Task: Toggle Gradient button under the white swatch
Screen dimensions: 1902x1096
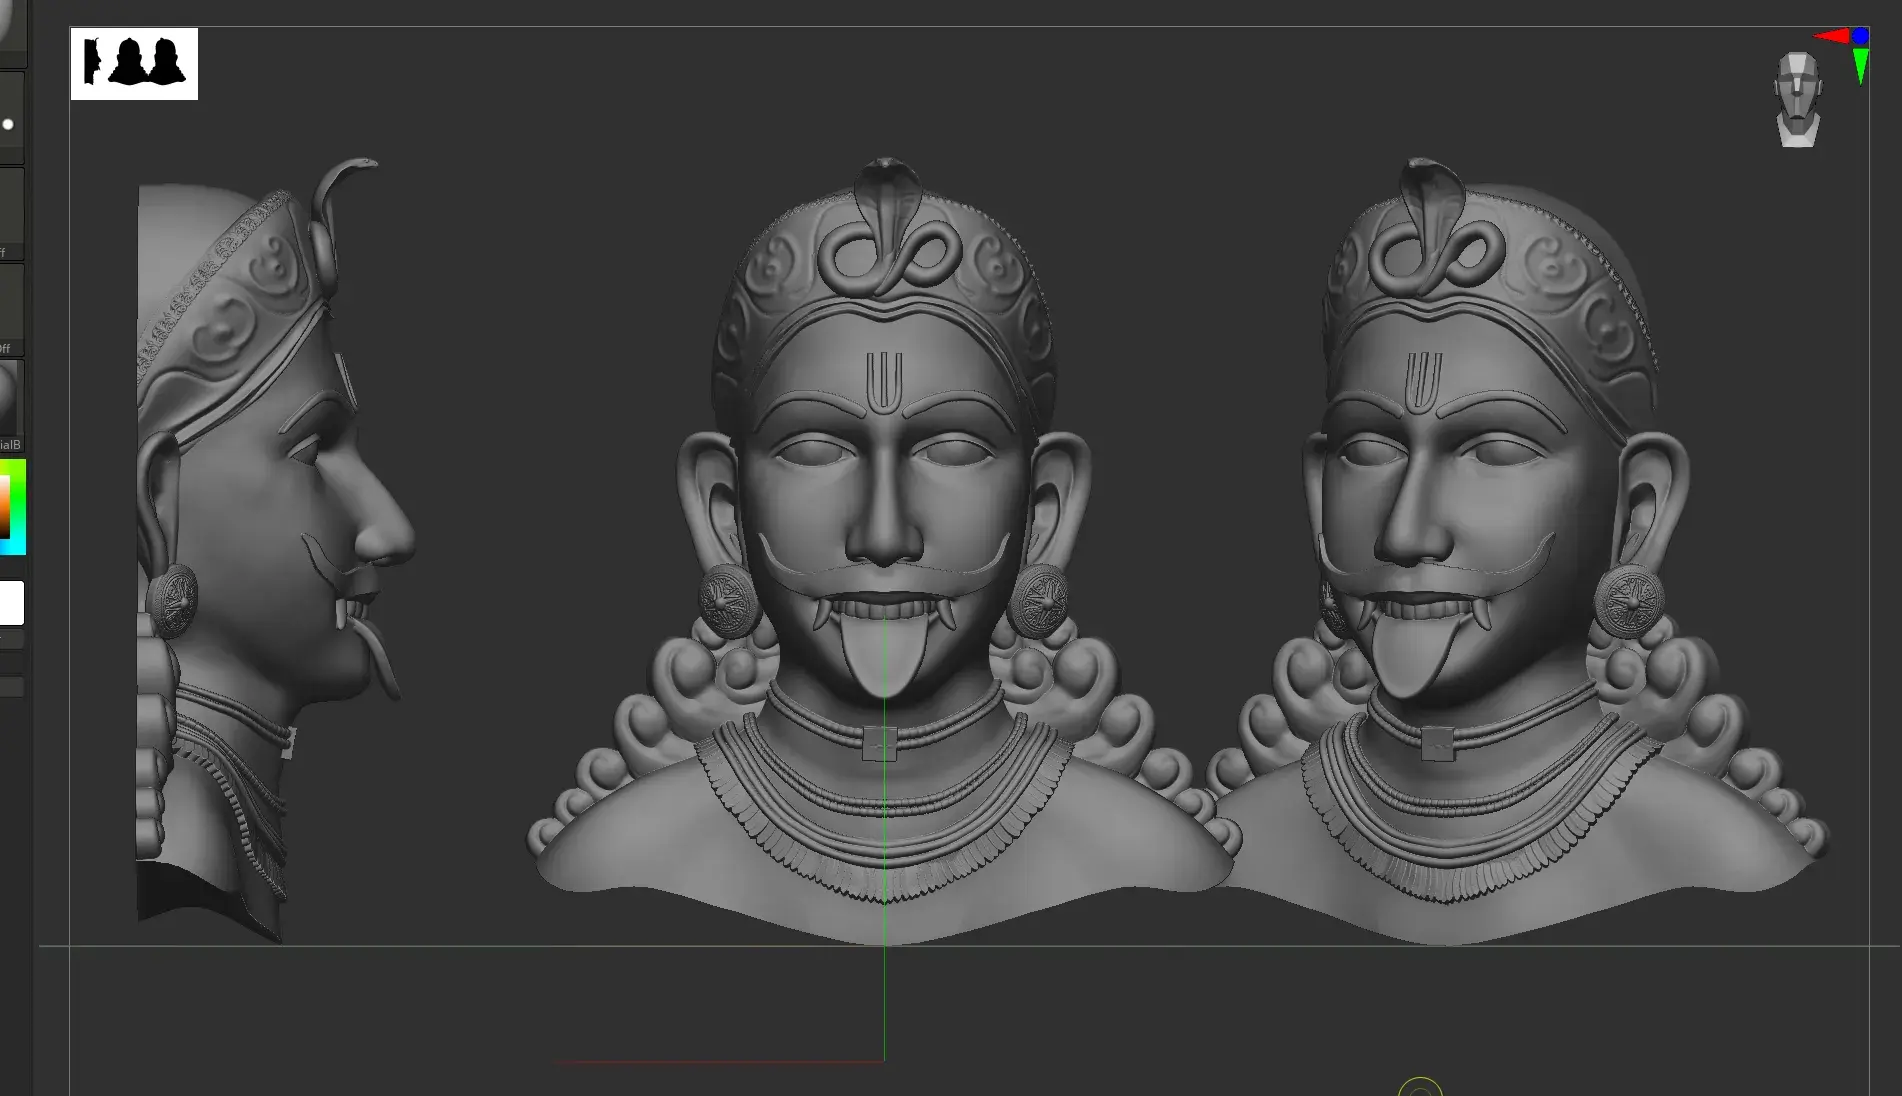Action: 11,639
